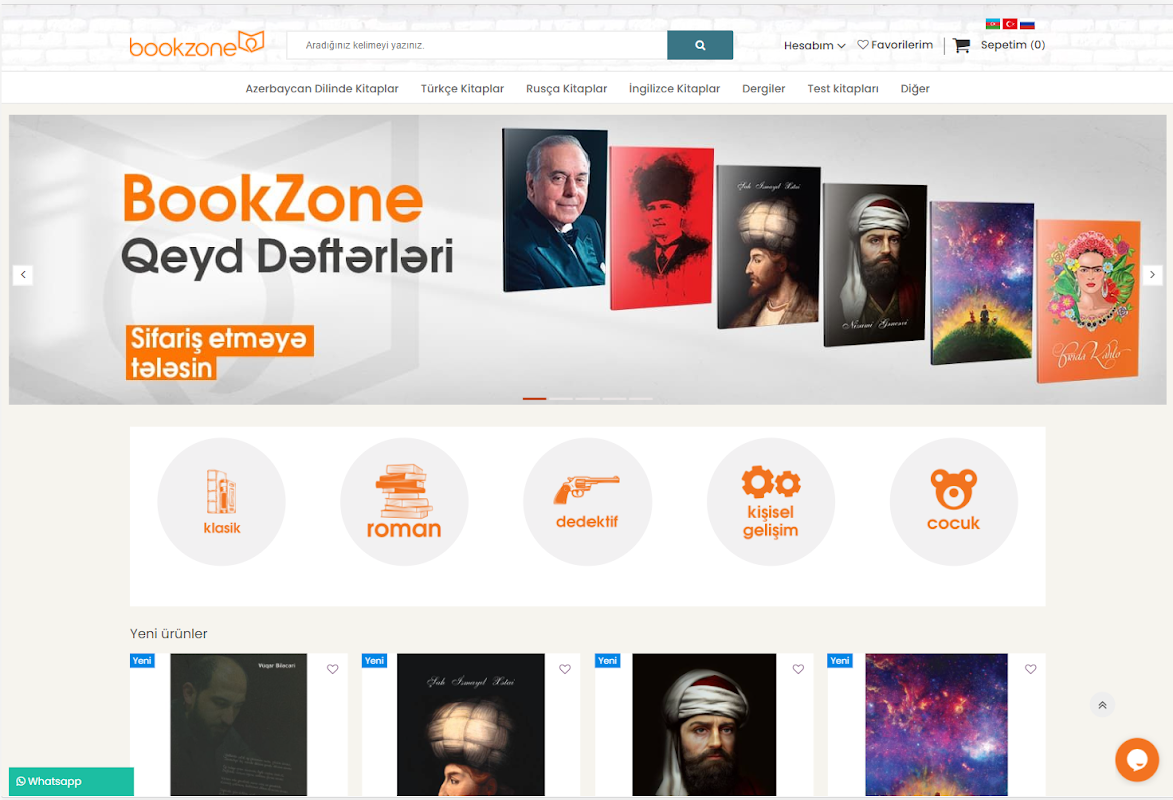Image resolution: width=1173 pixels, height=800 pixels.
Task: Switch language with the Turkish flag
Action: tap(1010, 24)
